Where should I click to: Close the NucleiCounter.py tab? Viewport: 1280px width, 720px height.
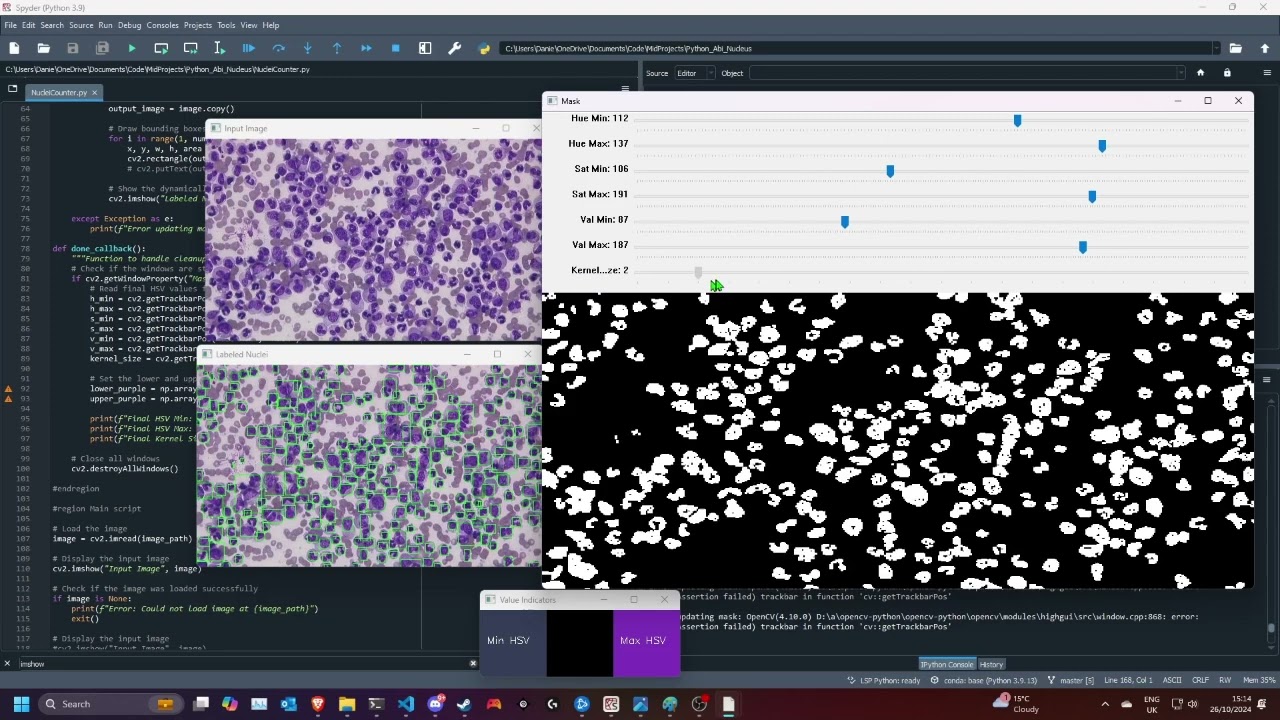click(94, 93)
